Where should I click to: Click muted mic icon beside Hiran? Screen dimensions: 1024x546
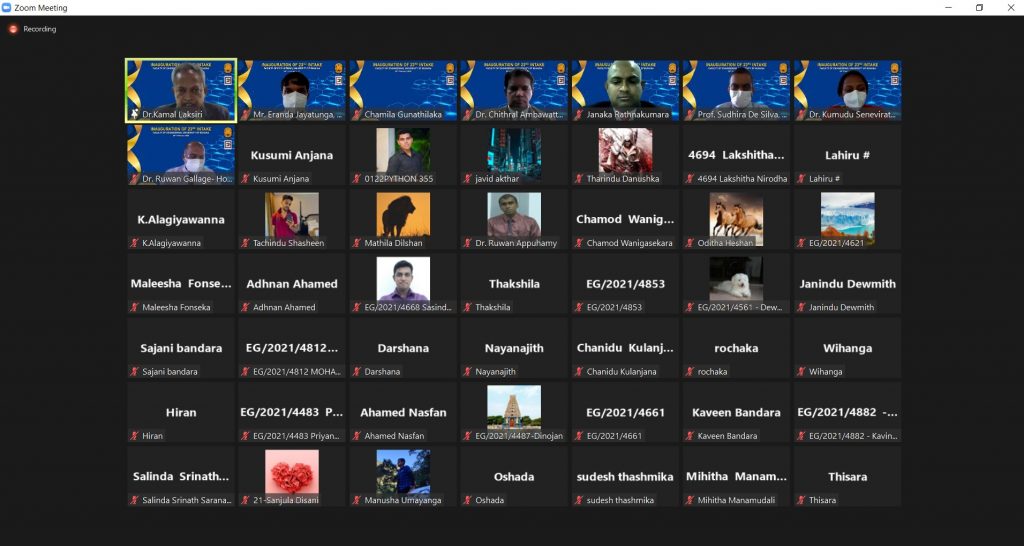[134, 436]
